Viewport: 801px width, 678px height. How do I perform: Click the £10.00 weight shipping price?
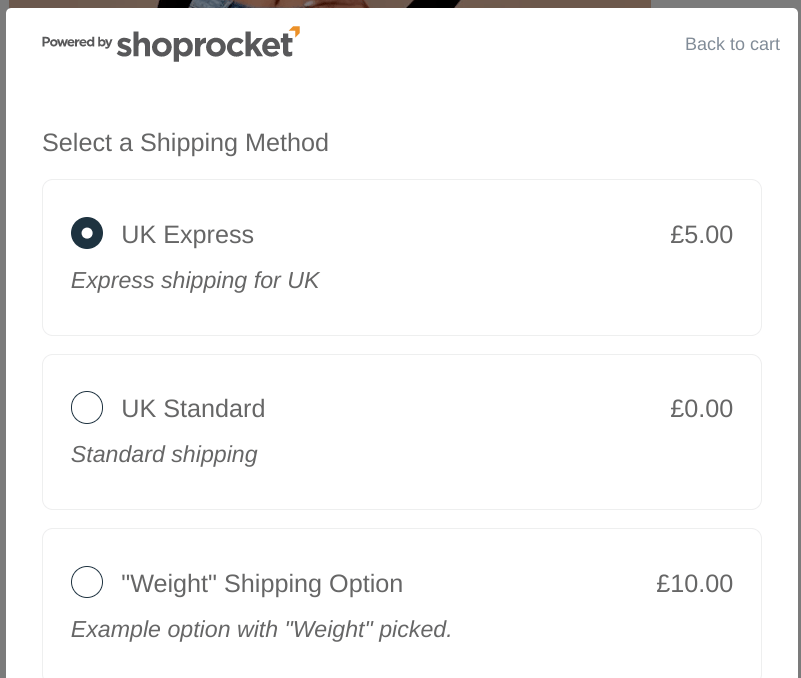click(x=694, y=584)
